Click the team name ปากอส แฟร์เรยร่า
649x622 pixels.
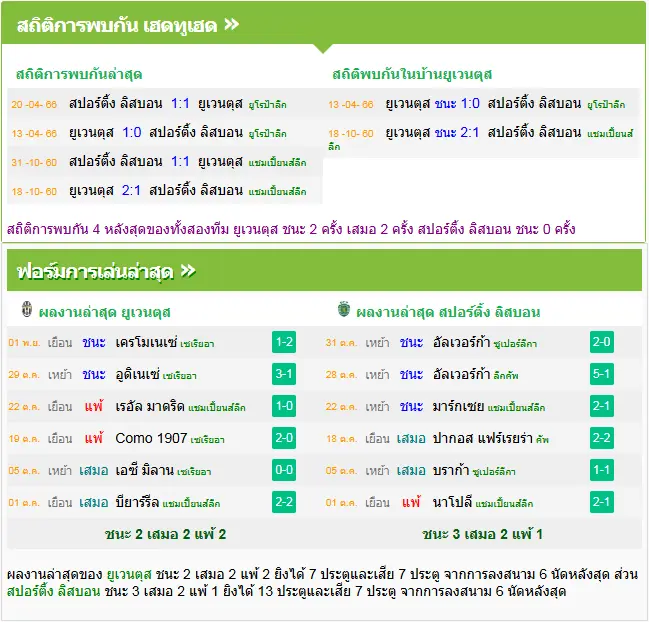coord(483,438)
